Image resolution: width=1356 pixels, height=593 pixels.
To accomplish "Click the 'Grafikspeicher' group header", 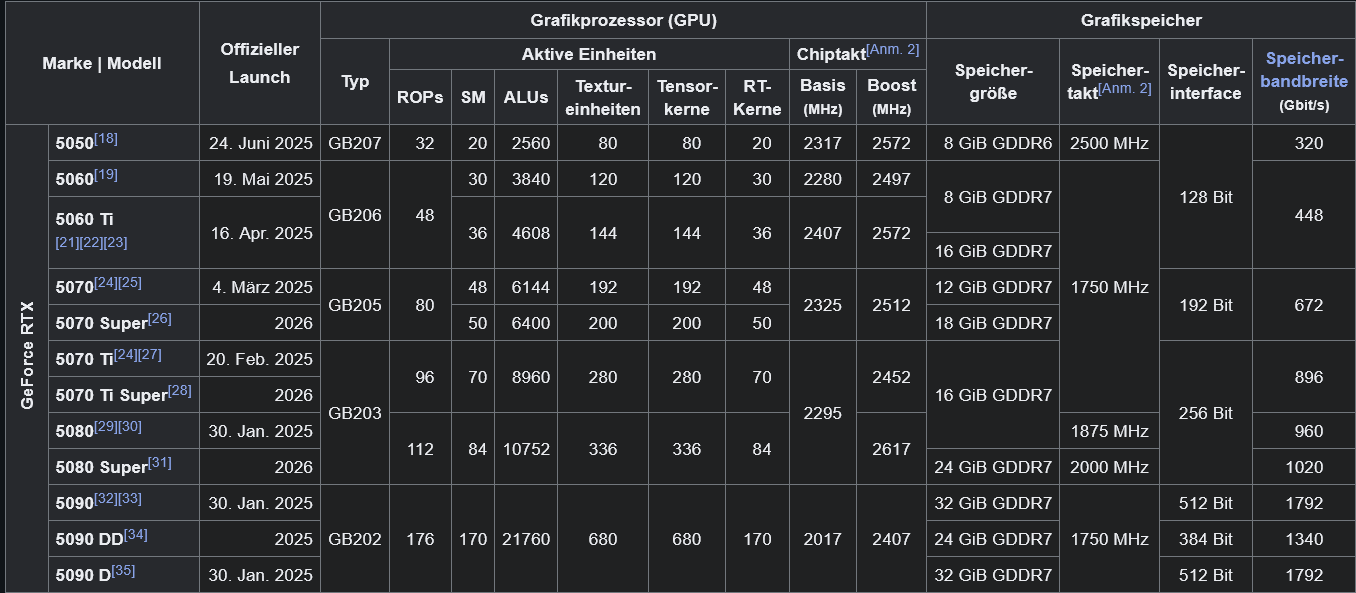I will [1141, 19].
